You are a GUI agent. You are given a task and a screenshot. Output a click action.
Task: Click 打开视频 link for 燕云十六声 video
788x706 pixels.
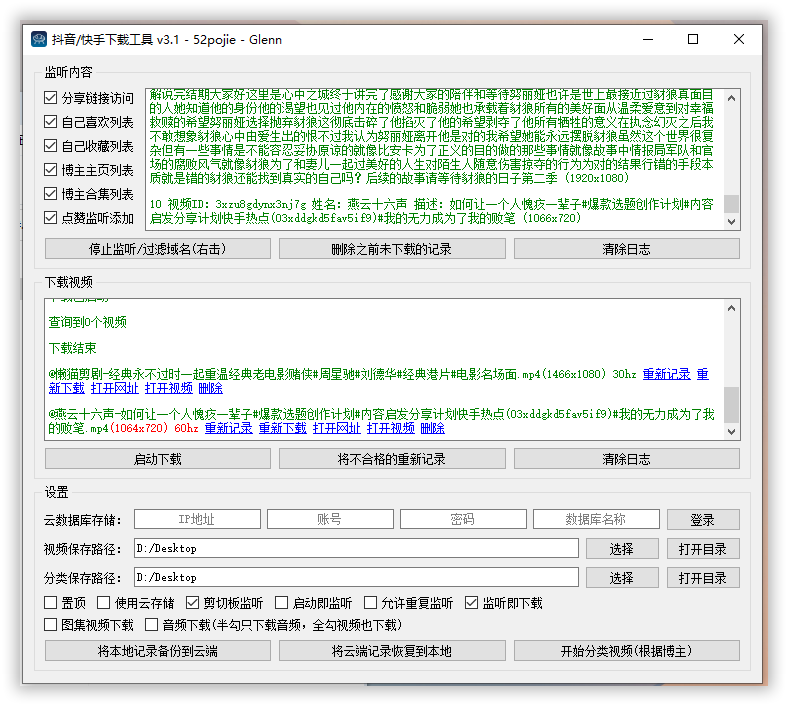[391, 428]
